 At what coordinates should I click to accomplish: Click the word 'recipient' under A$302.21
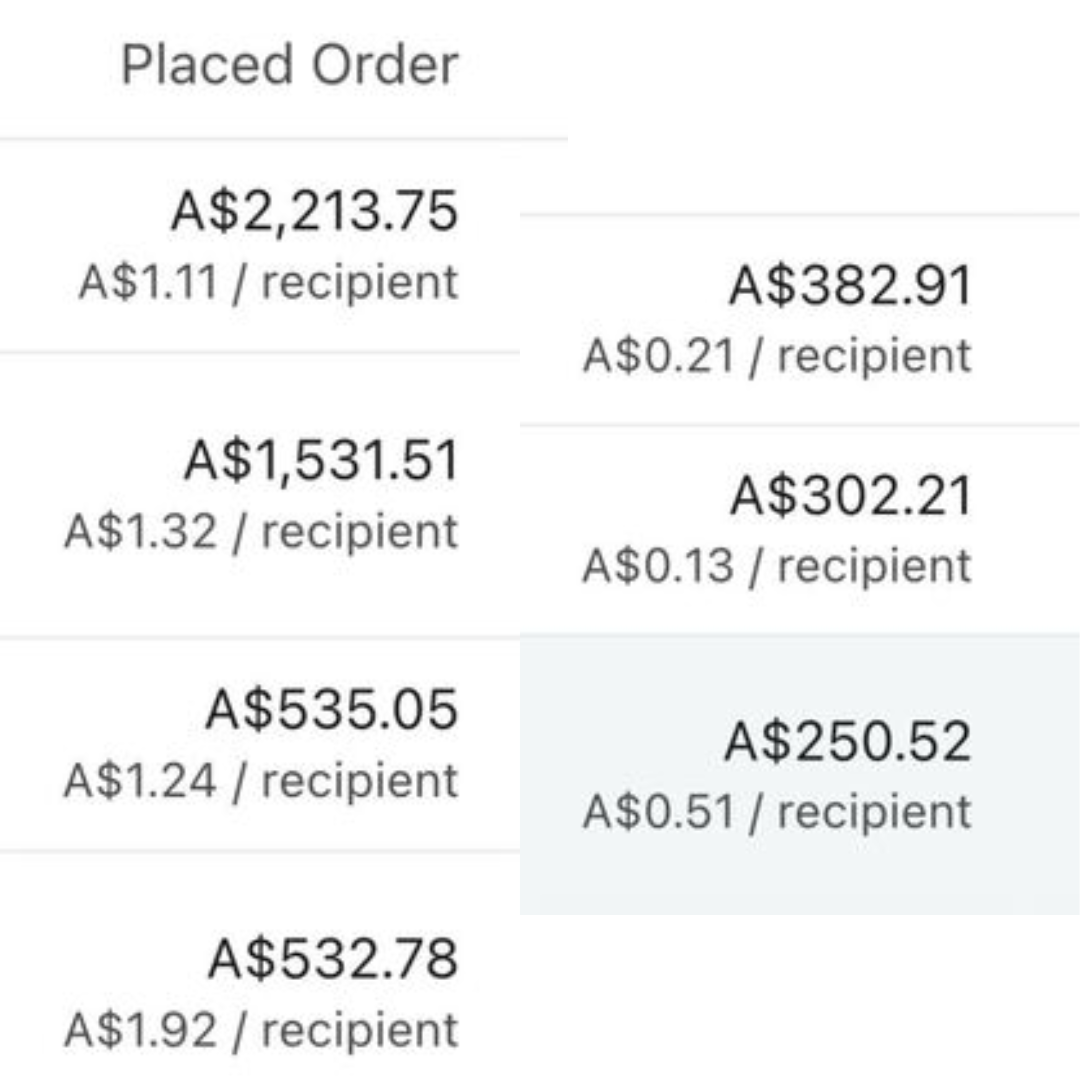click(874, 566)
